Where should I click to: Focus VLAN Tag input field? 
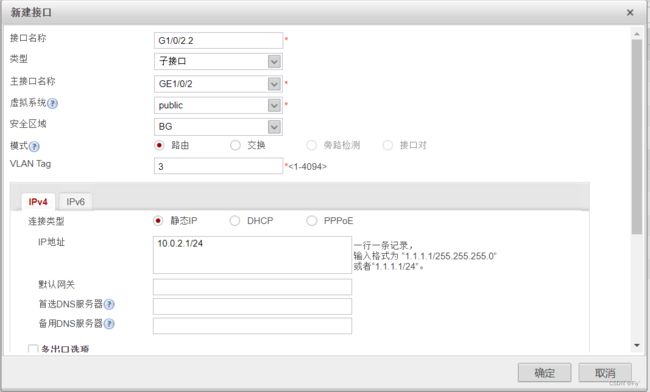(218, 166)
